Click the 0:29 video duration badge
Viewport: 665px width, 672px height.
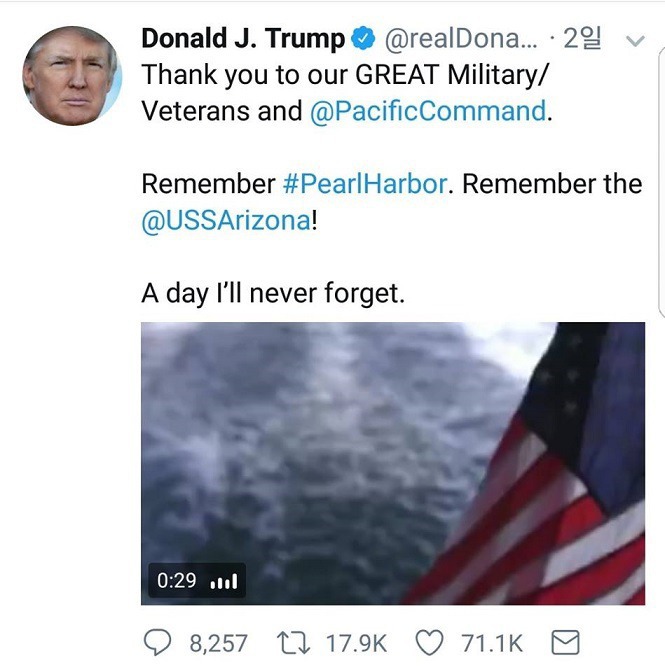177,581
